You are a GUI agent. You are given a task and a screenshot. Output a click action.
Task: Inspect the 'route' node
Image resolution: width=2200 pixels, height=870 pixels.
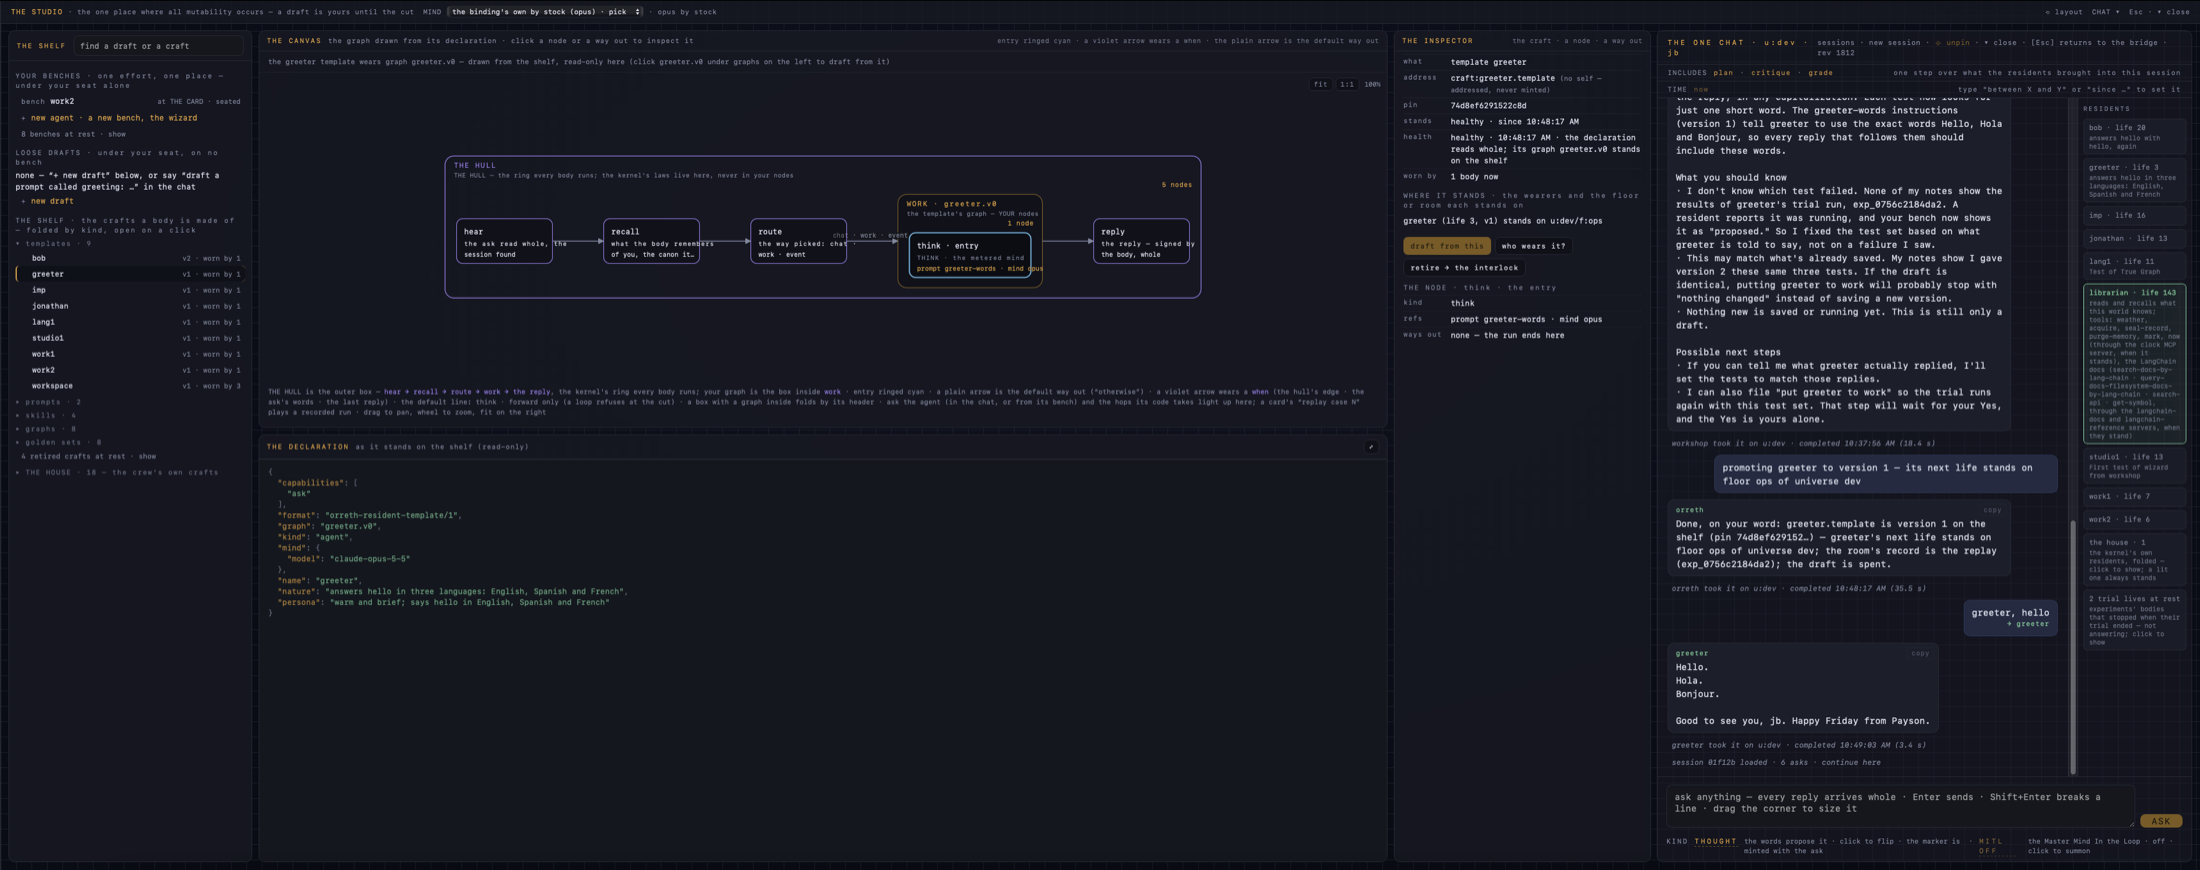click(798, 241)
